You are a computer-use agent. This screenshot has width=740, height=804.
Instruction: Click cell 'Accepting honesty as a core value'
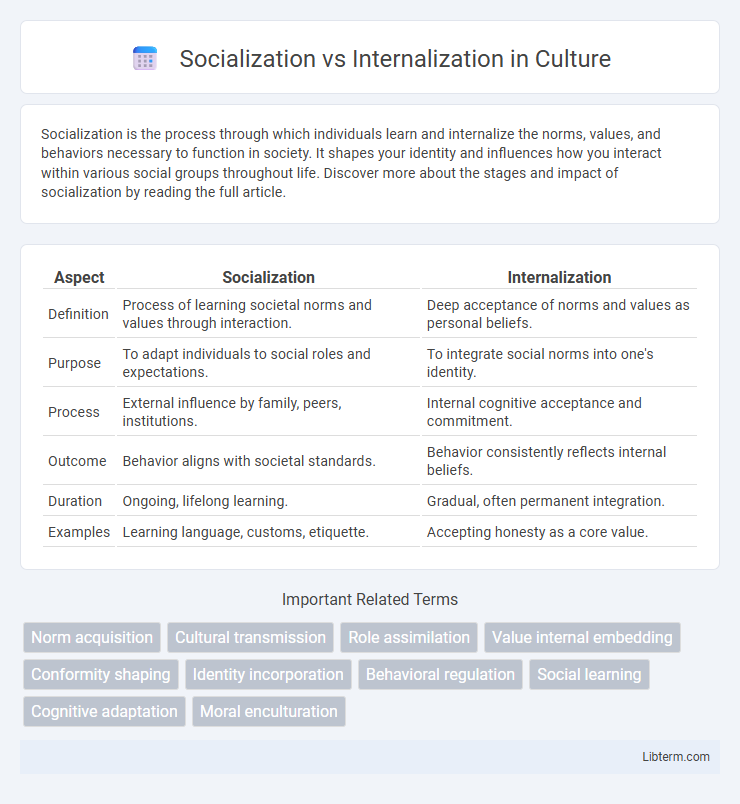click(x=559, y=532)
